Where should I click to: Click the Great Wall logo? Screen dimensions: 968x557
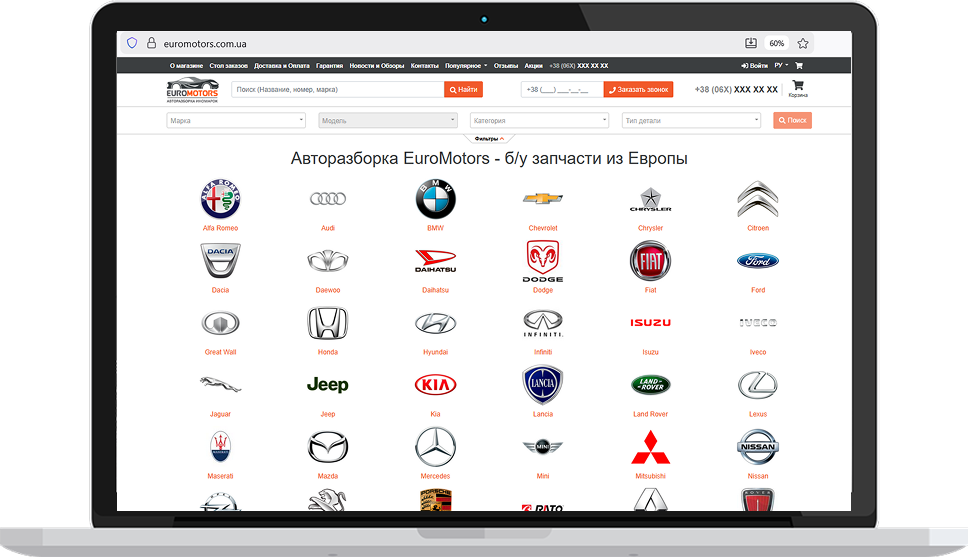(220, 323)
